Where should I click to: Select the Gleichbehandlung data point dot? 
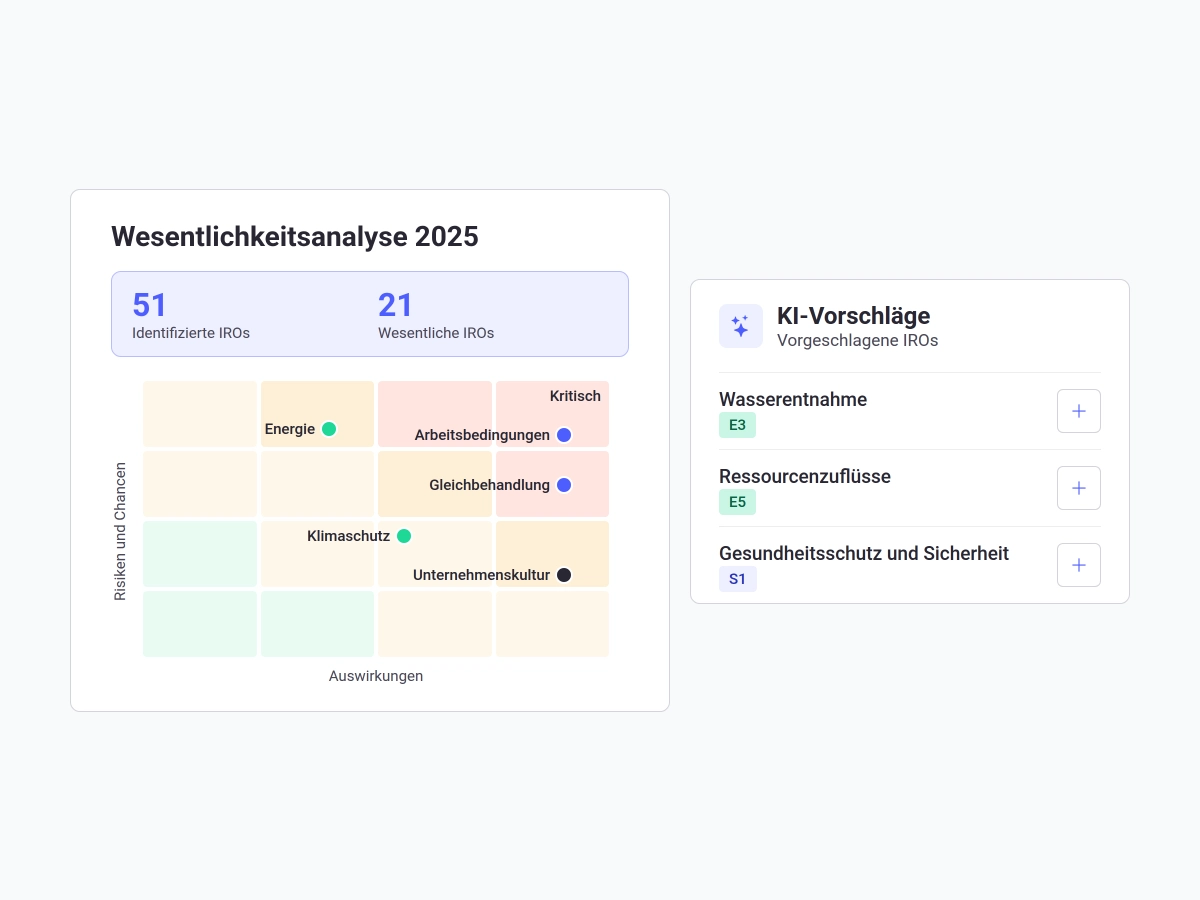click(x=564, y=485)
